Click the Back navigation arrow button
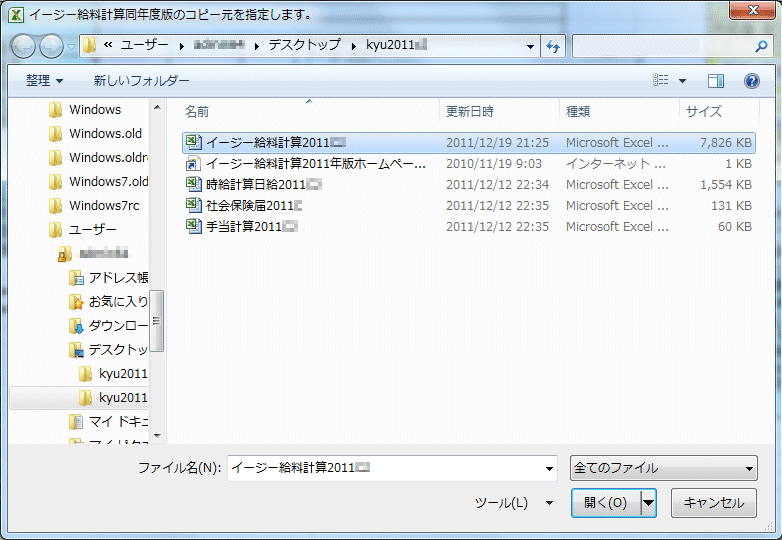782x540 pixels. [24, 46]
